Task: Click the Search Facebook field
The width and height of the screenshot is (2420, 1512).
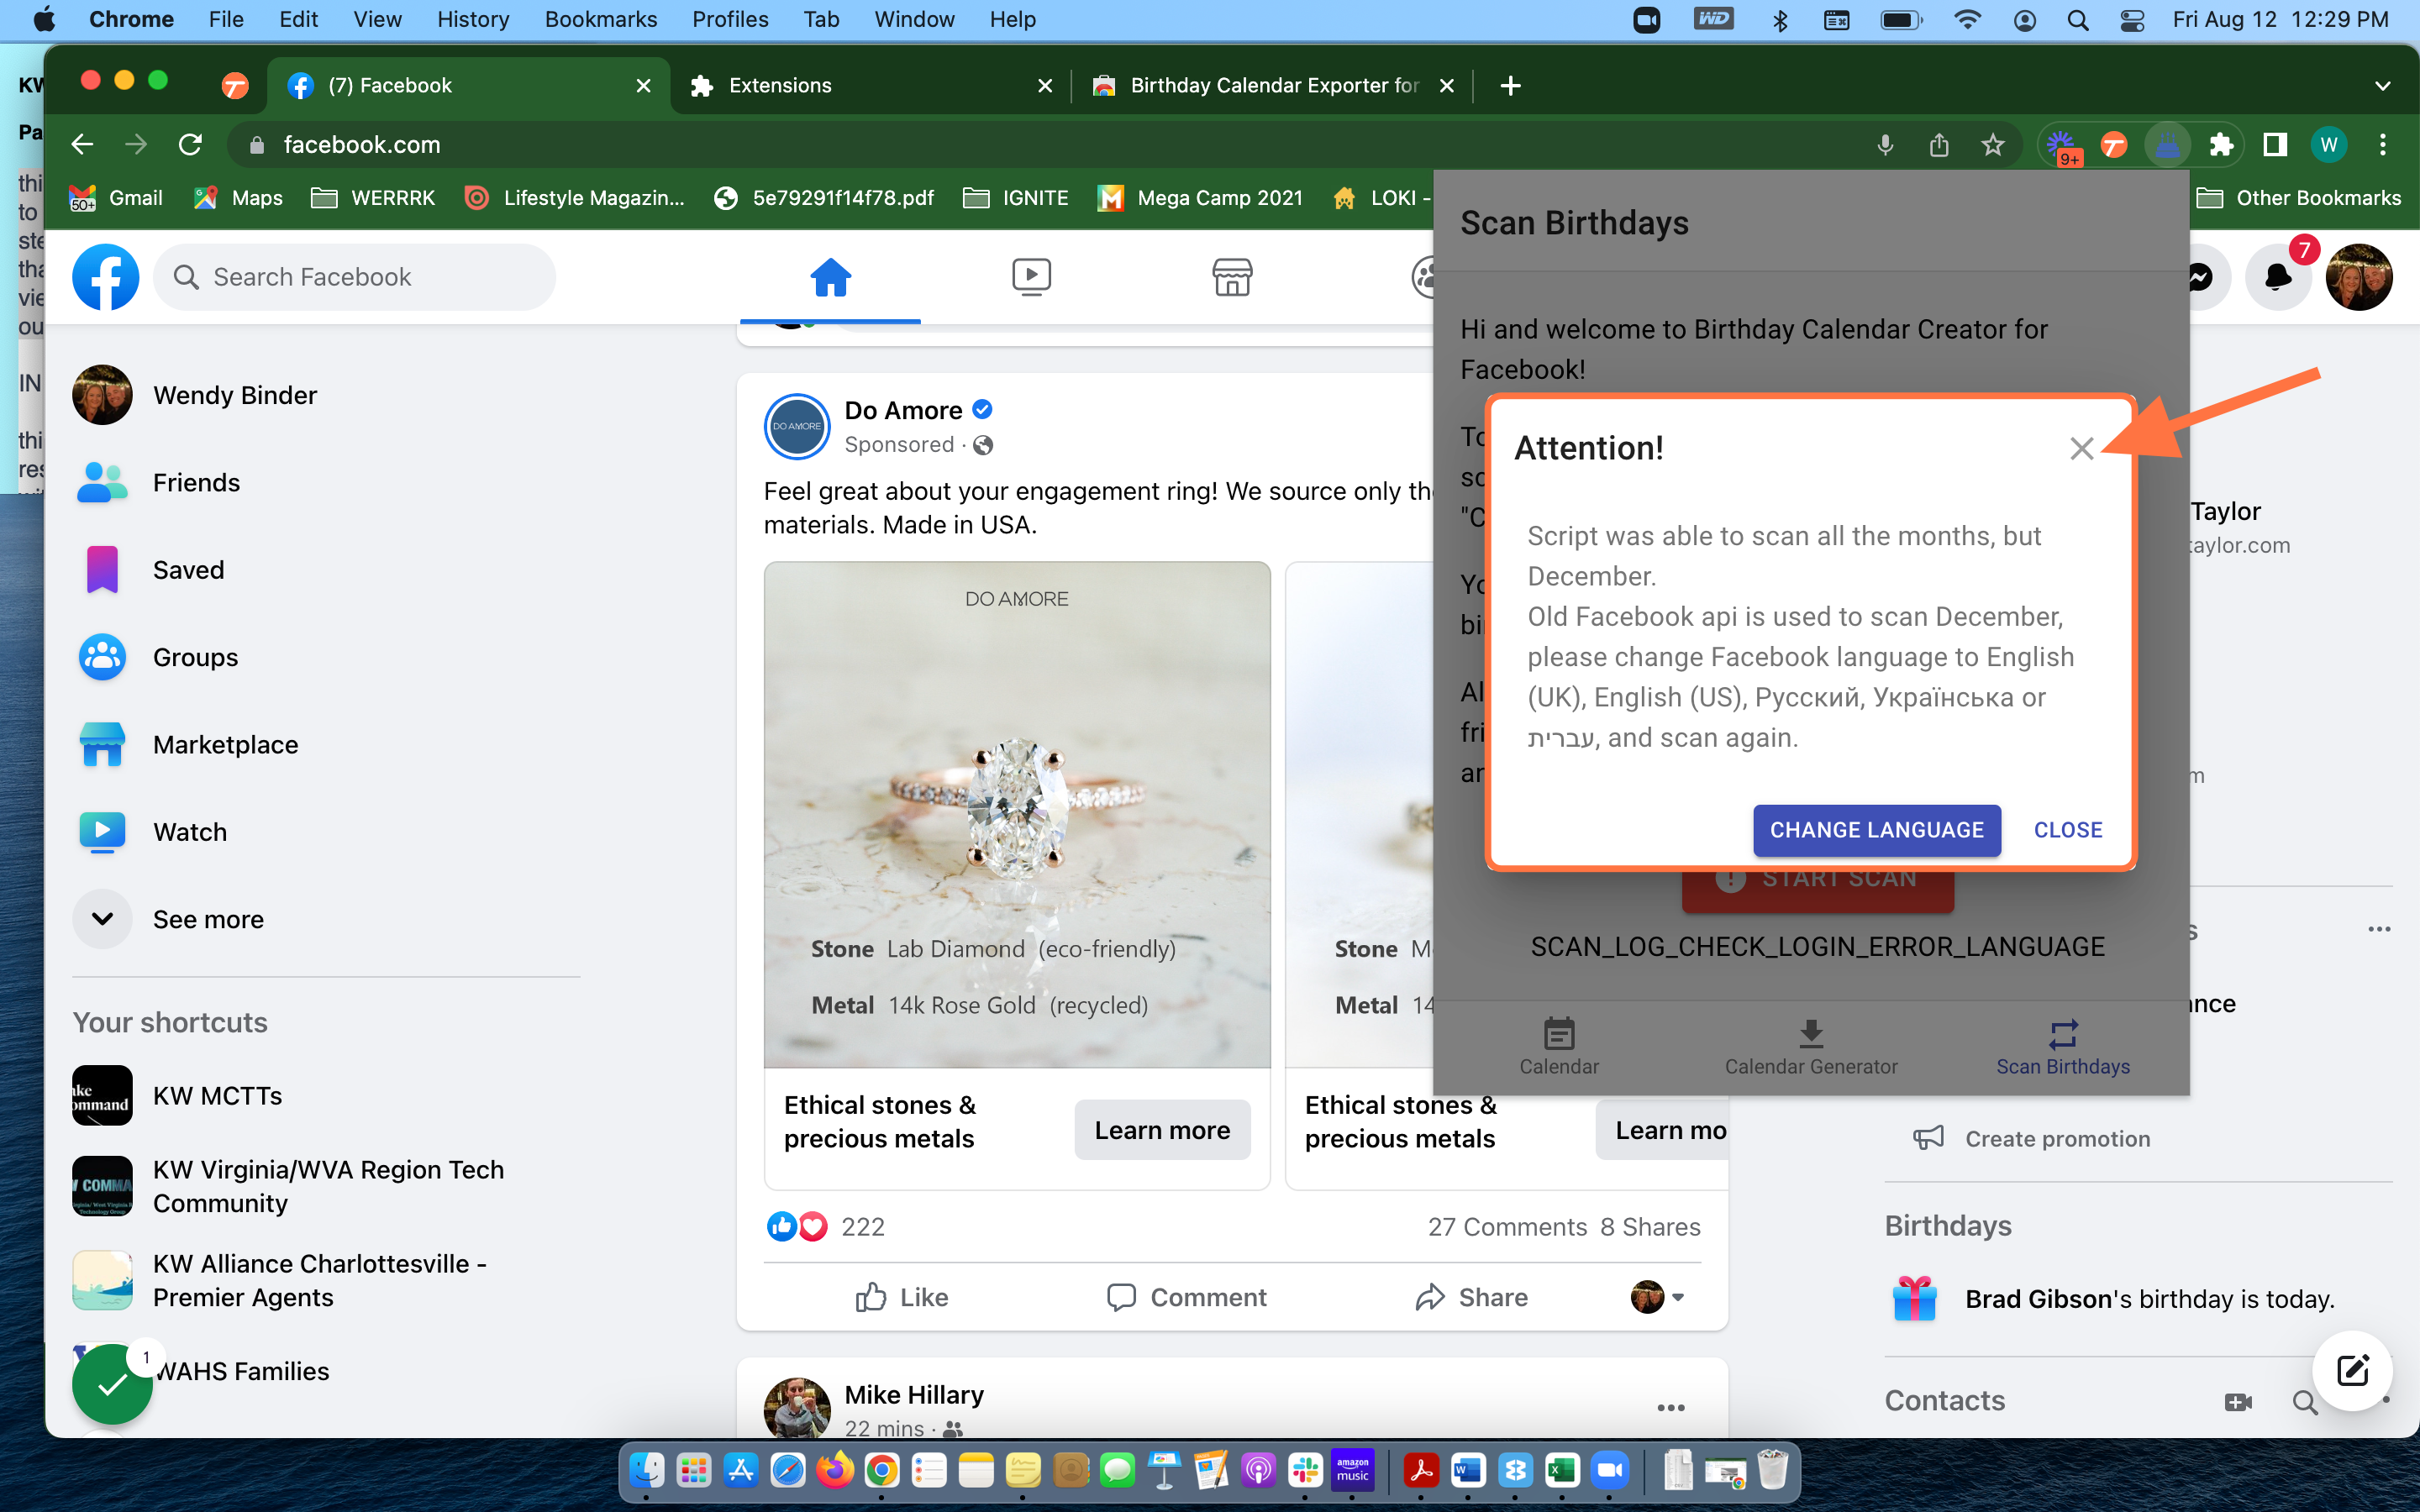Action: [x=354, y=277]
